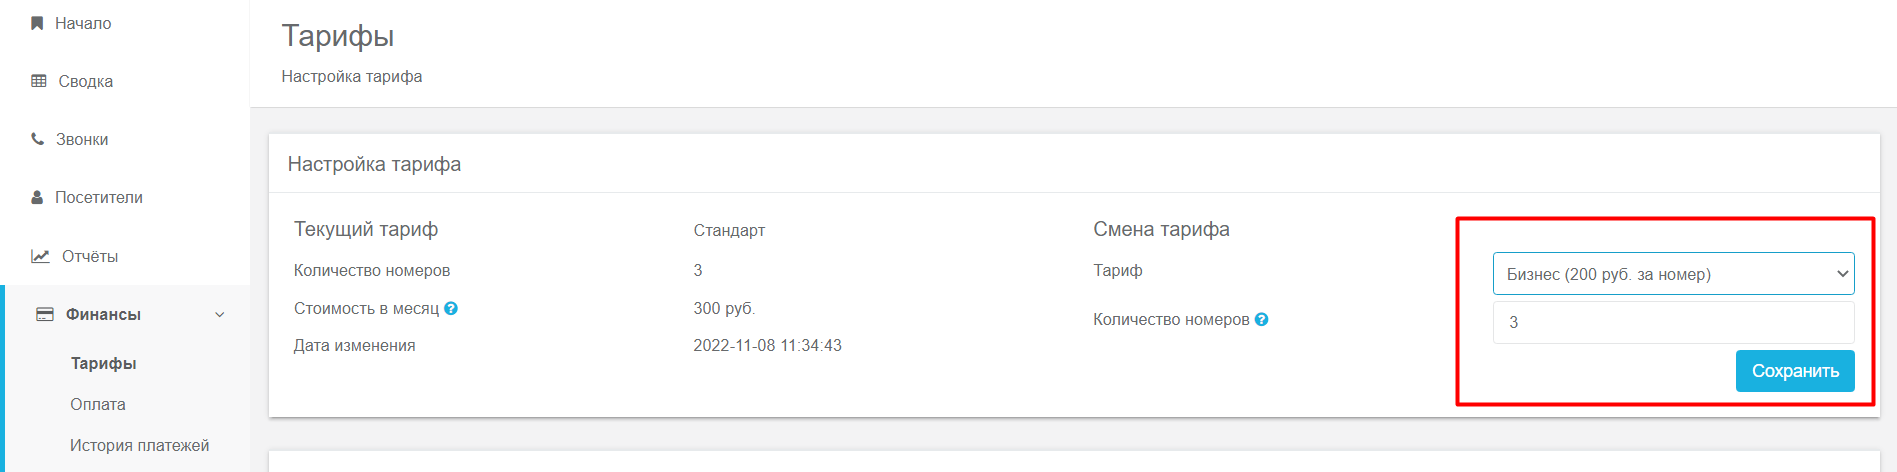Open the Начало menu item
The height and width of the screenshot is (472, 1897).
83,23
